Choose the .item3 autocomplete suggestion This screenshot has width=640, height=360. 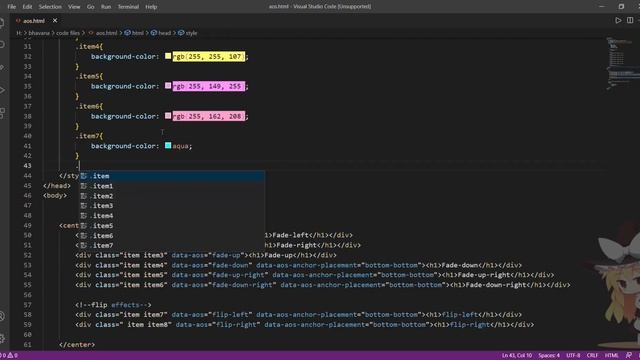coord(171,206)
